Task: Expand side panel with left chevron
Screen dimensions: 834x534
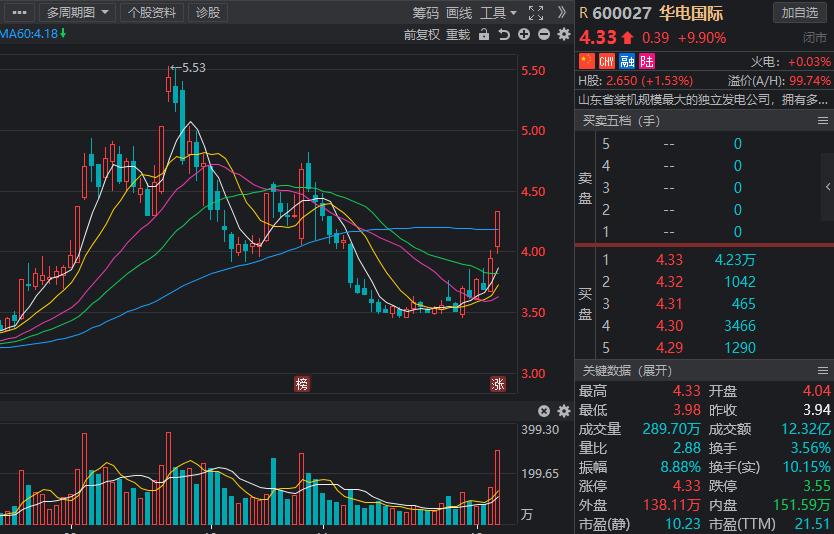Action: click(828, 187)
